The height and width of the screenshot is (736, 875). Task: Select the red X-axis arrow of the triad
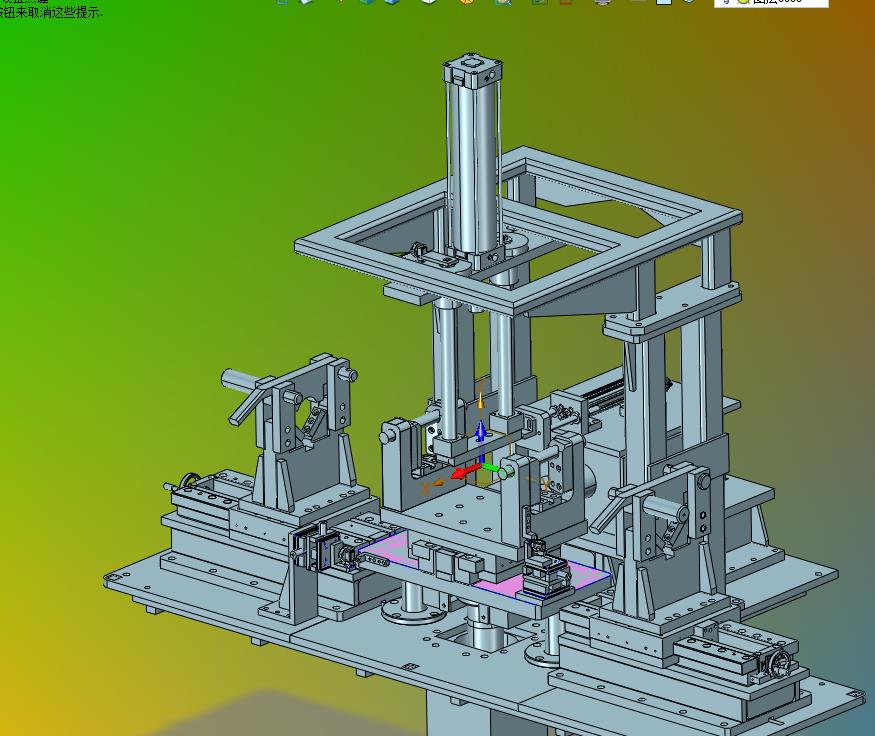pyautogui.click(x=465, y=472)
